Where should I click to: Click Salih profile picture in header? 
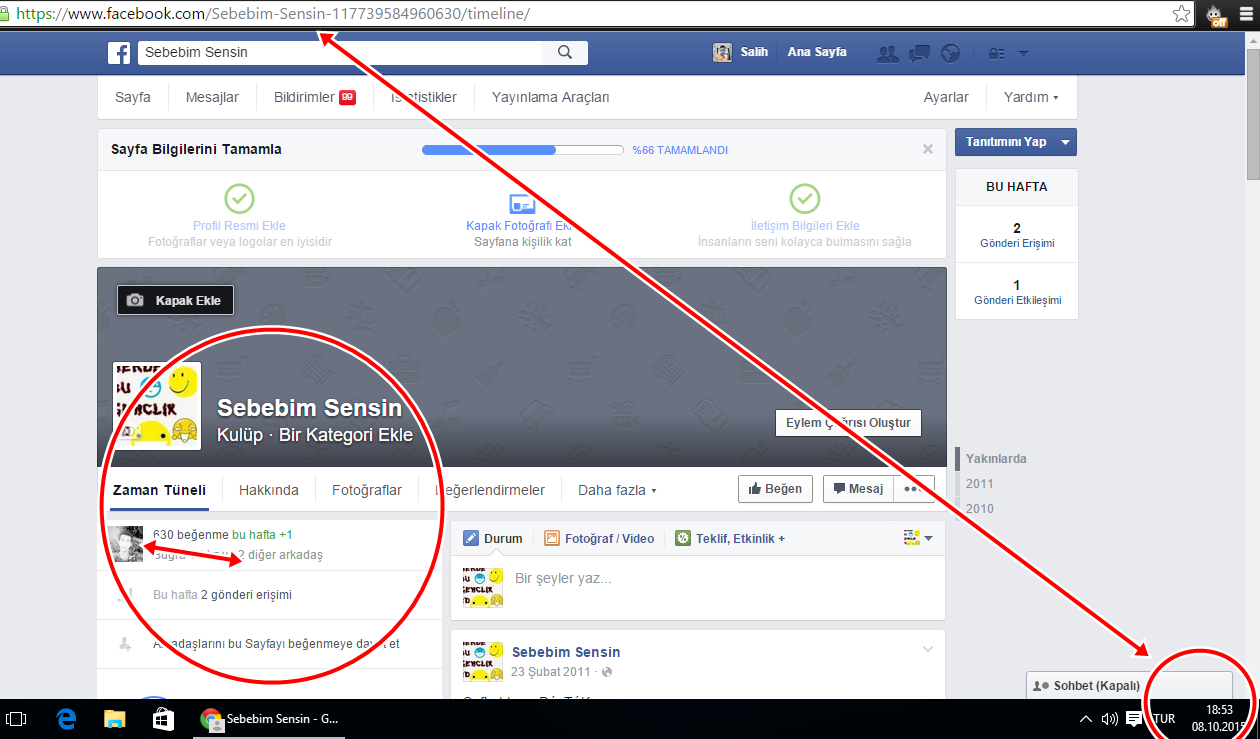pyautogui.click(x=722, y=52)
